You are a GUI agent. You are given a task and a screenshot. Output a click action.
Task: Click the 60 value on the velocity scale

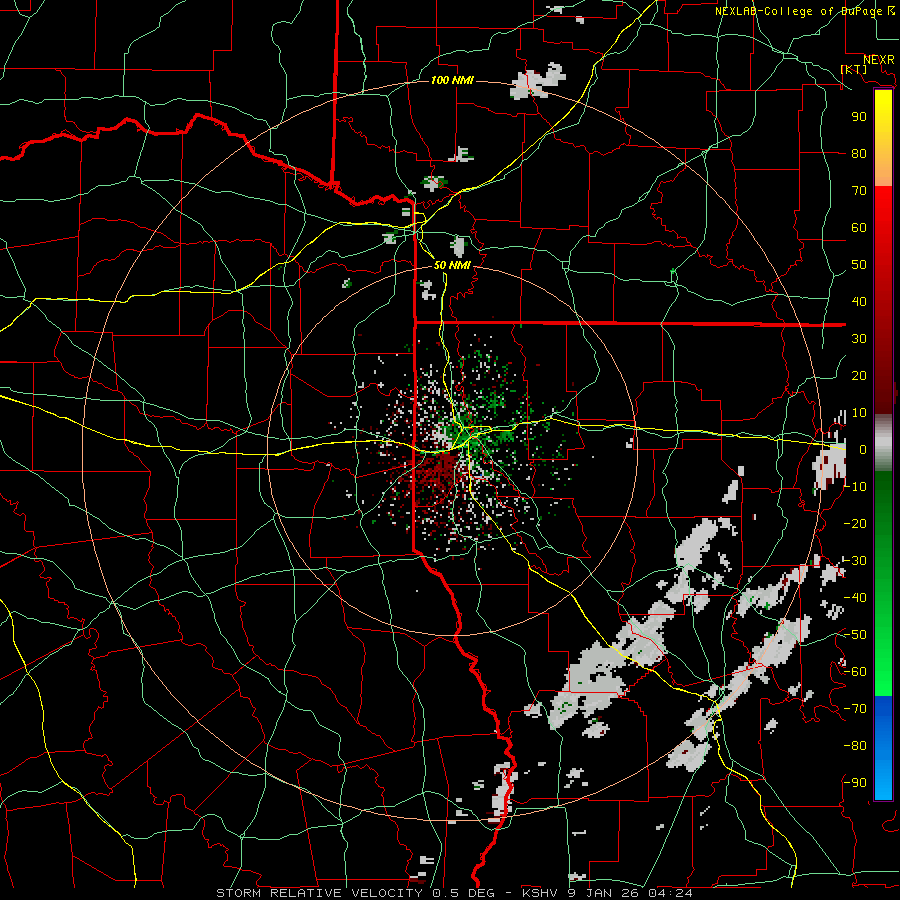pos(859,227)
